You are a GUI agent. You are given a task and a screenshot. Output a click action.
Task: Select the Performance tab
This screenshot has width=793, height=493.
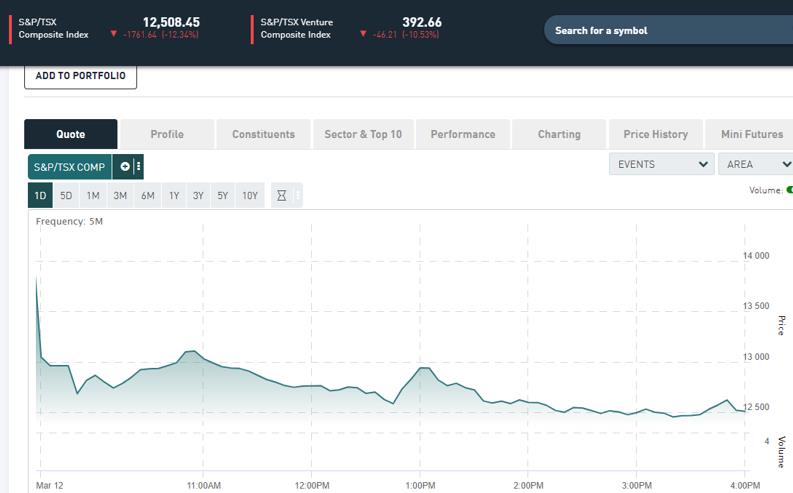coord(463,134)
